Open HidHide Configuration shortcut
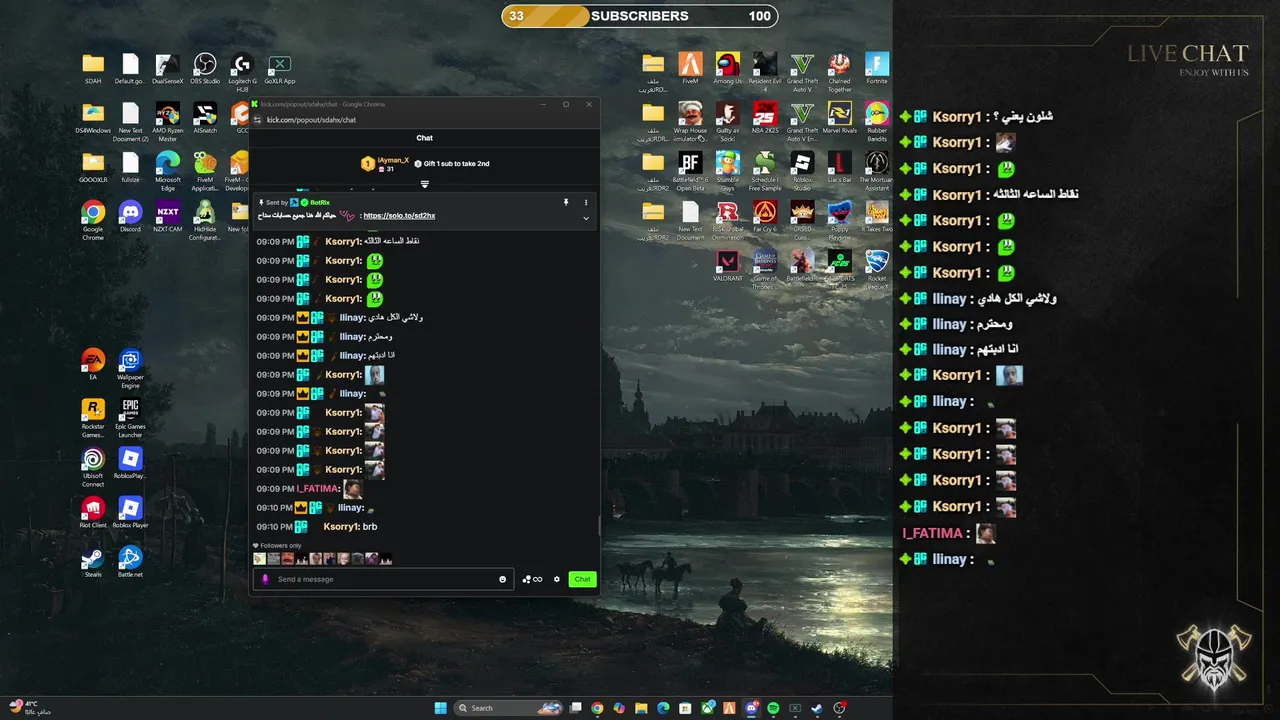The width and height of the screenshot is (1280, 720). point(205,220)
